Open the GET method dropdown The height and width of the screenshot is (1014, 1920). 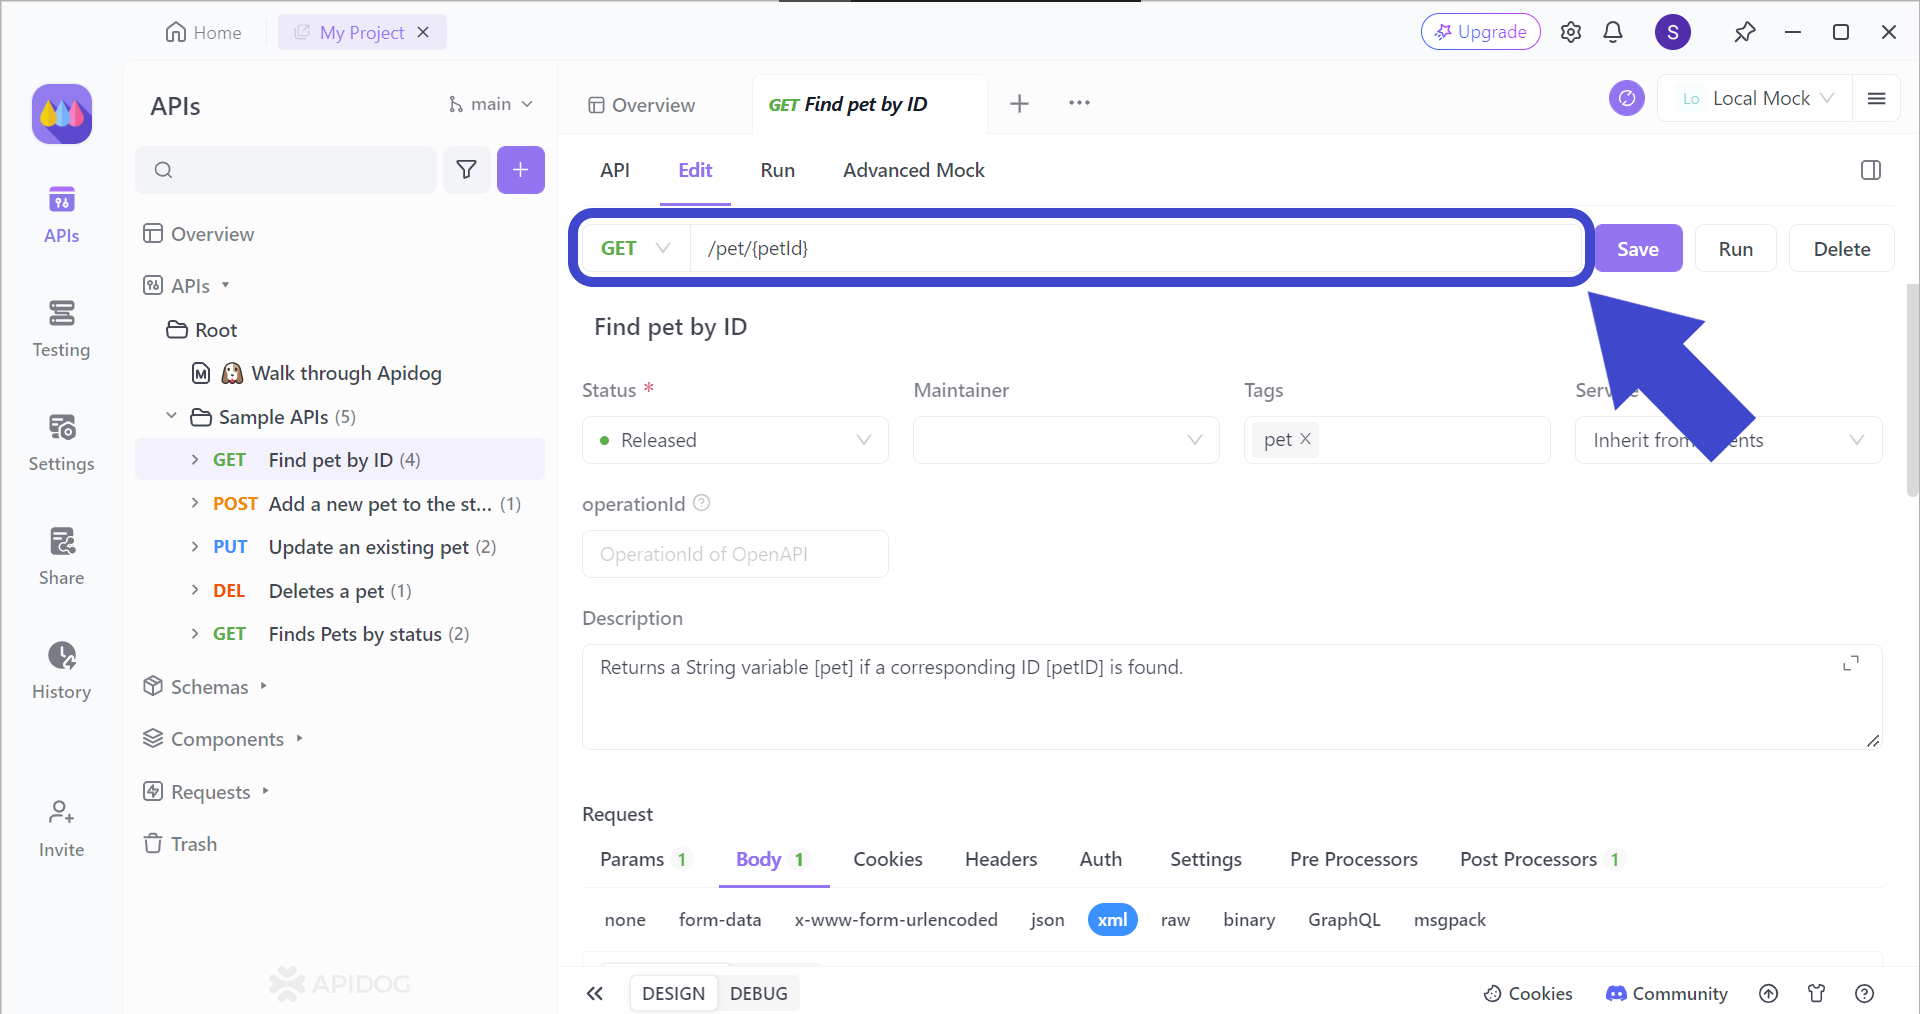click(635, 248)
